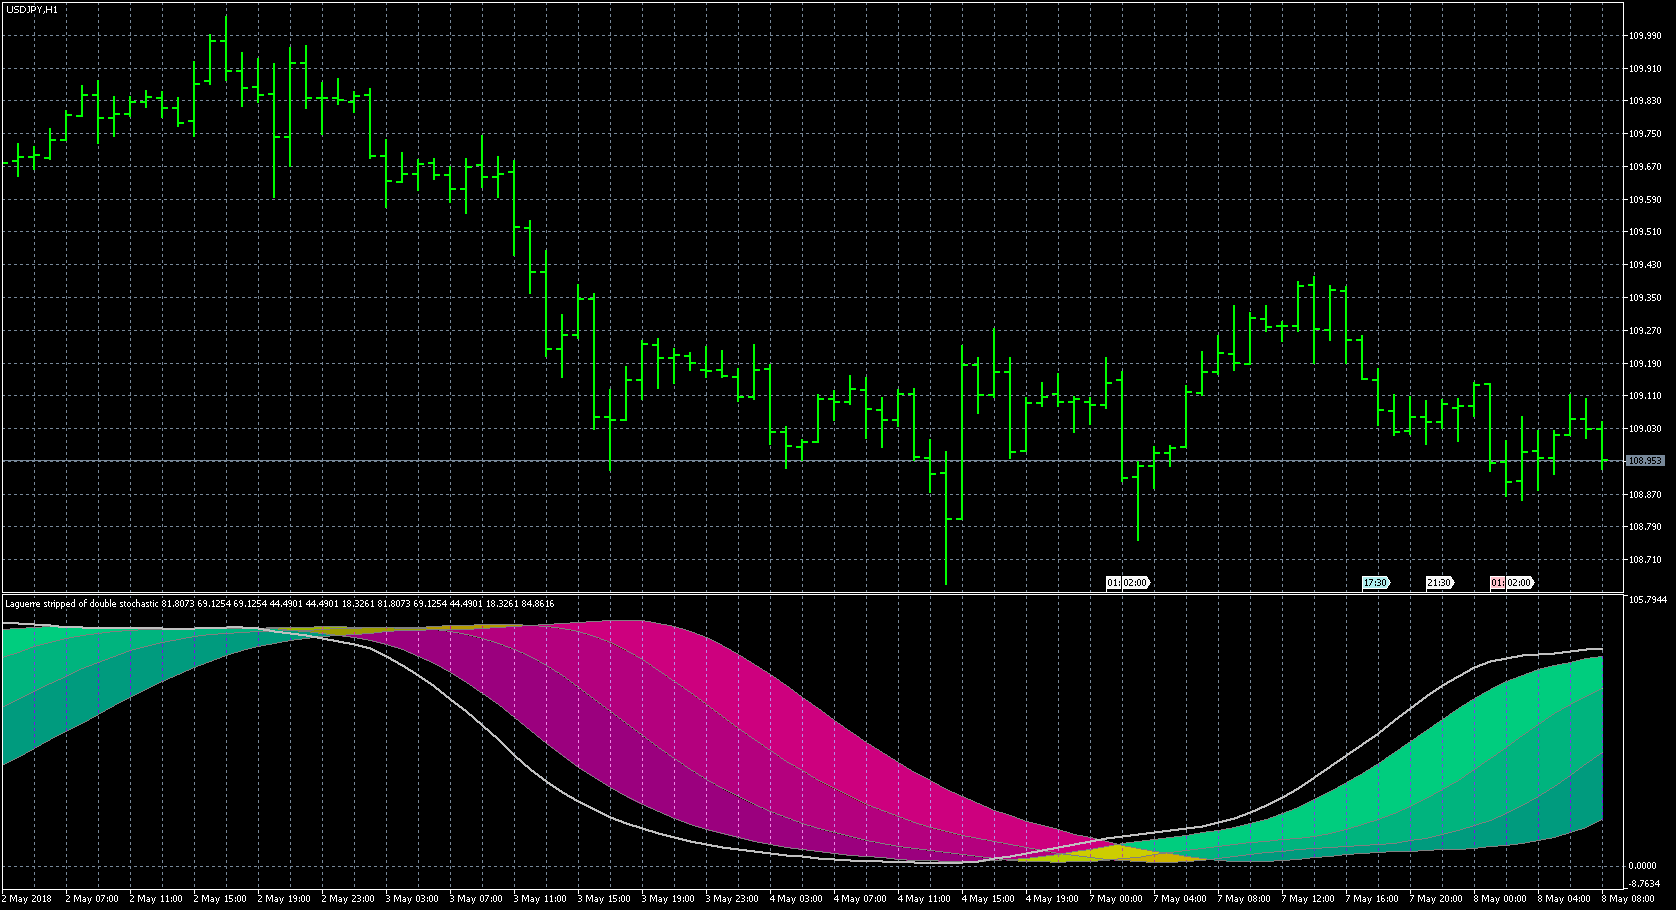Click the white 21:30 event marker
The height and width of the screenshot is (910, 1676).
click(1439, 583)
